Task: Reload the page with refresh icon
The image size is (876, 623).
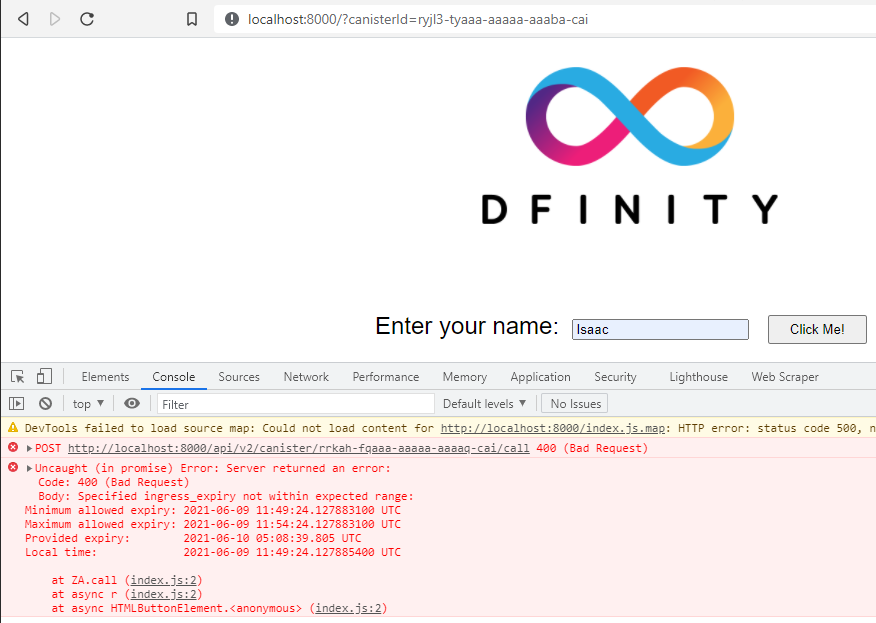Action: (87, 19)
